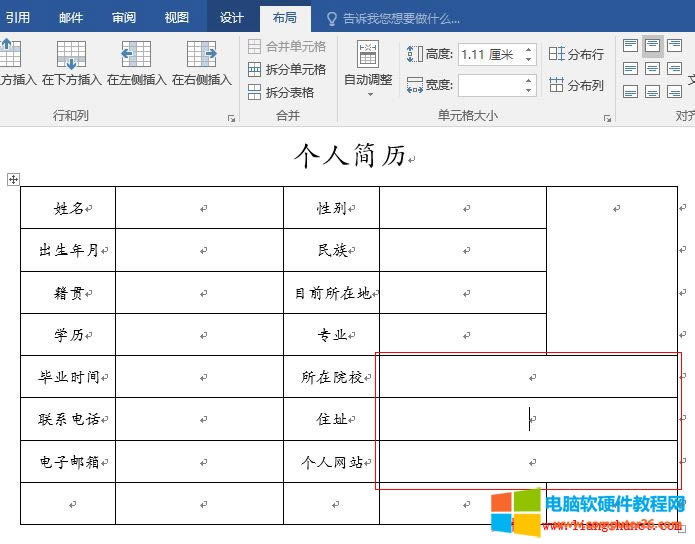The height and width of the screenshot is (544, 695).
Task: Click the 个人网站 table cell
Action: 332,462
